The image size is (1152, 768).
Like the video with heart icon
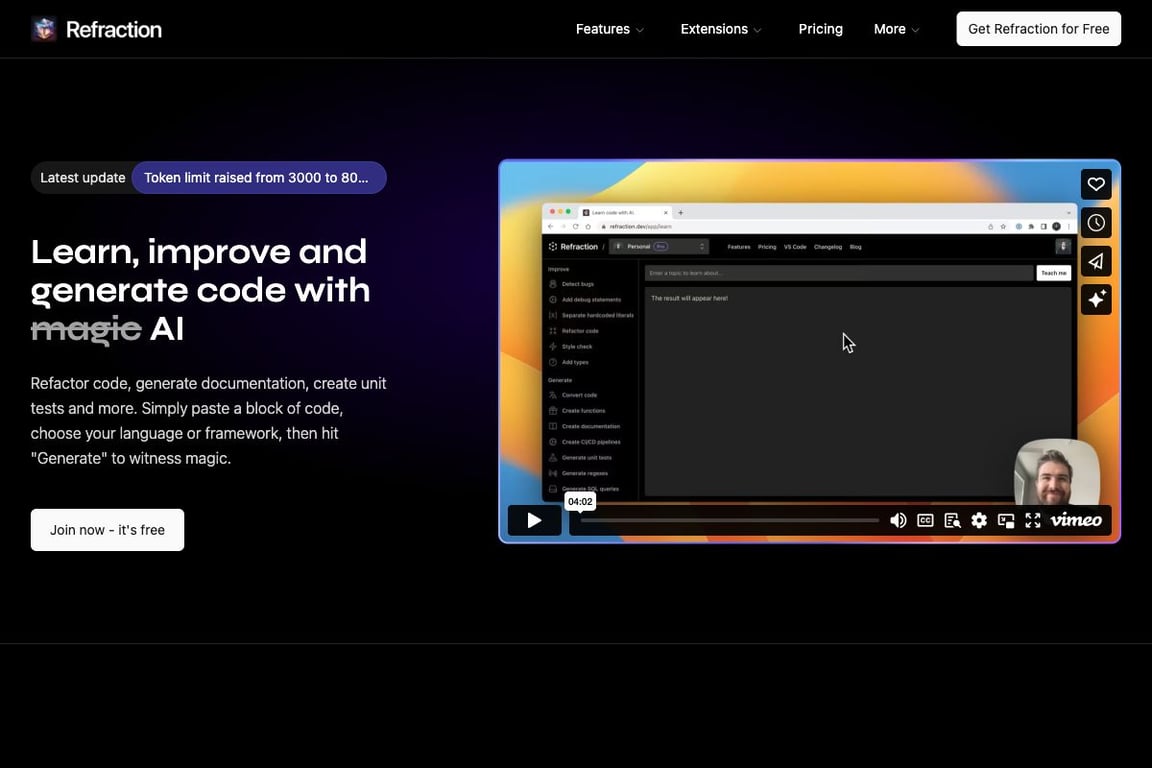click(x=1095, y=184)
